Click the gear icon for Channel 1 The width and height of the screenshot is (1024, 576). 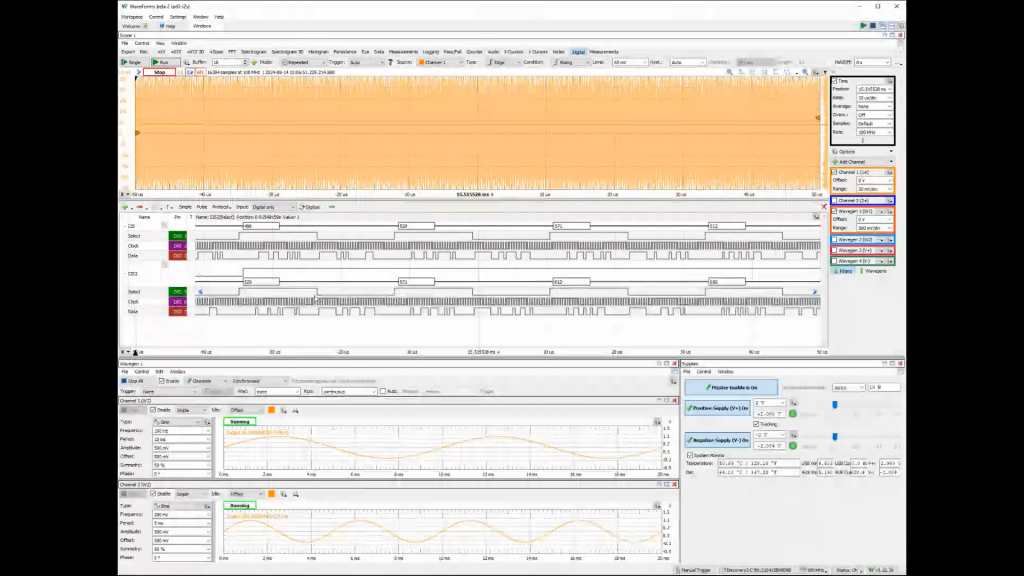889,172
